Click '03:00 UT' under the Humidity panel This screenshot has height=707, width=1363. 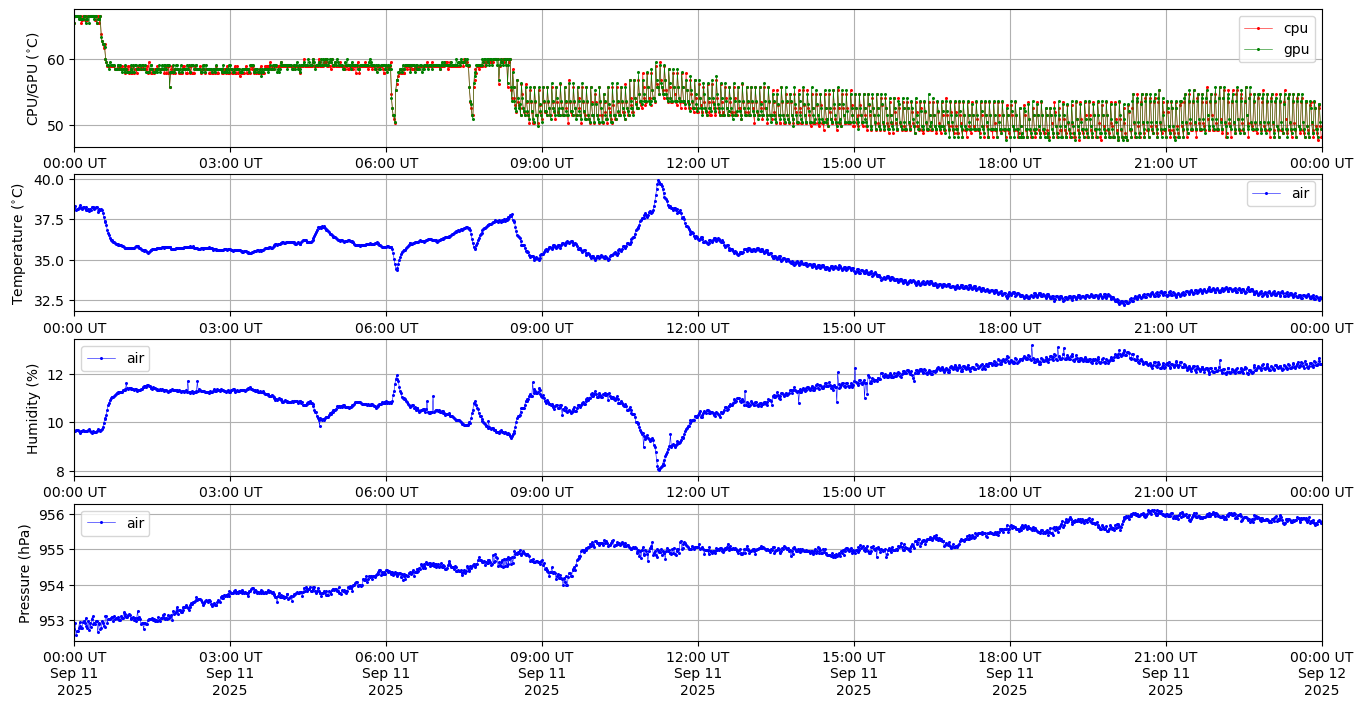coord(230,492)
